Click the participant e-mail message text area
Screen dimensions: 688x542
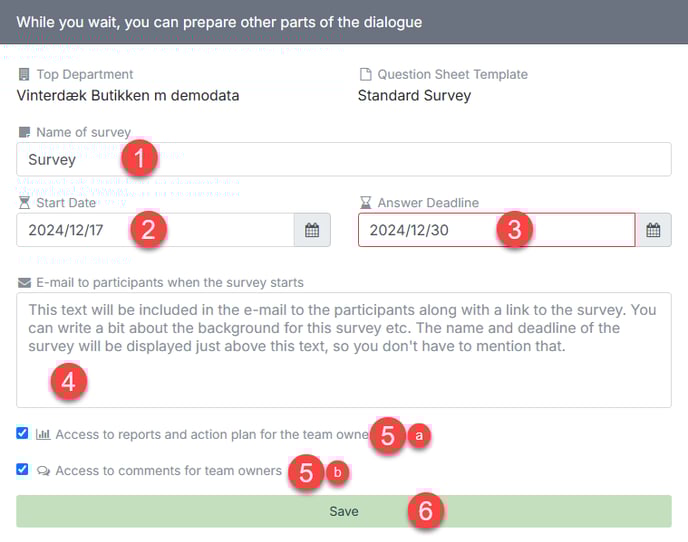(344, 350)
